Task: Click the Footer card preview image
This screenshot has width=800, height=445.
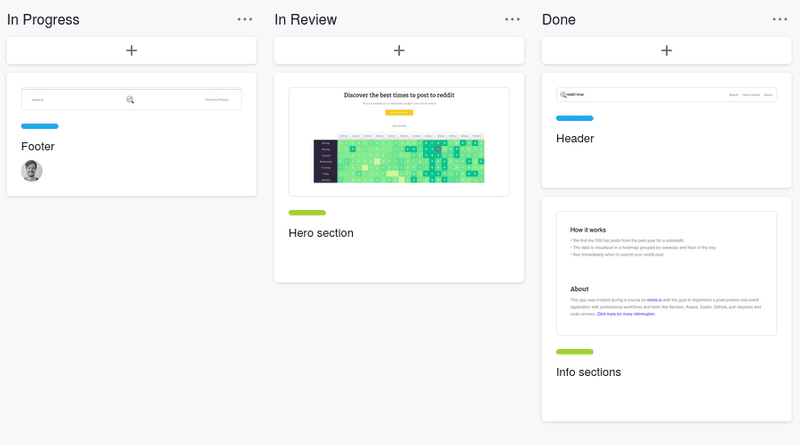Action: click(131, 99)
